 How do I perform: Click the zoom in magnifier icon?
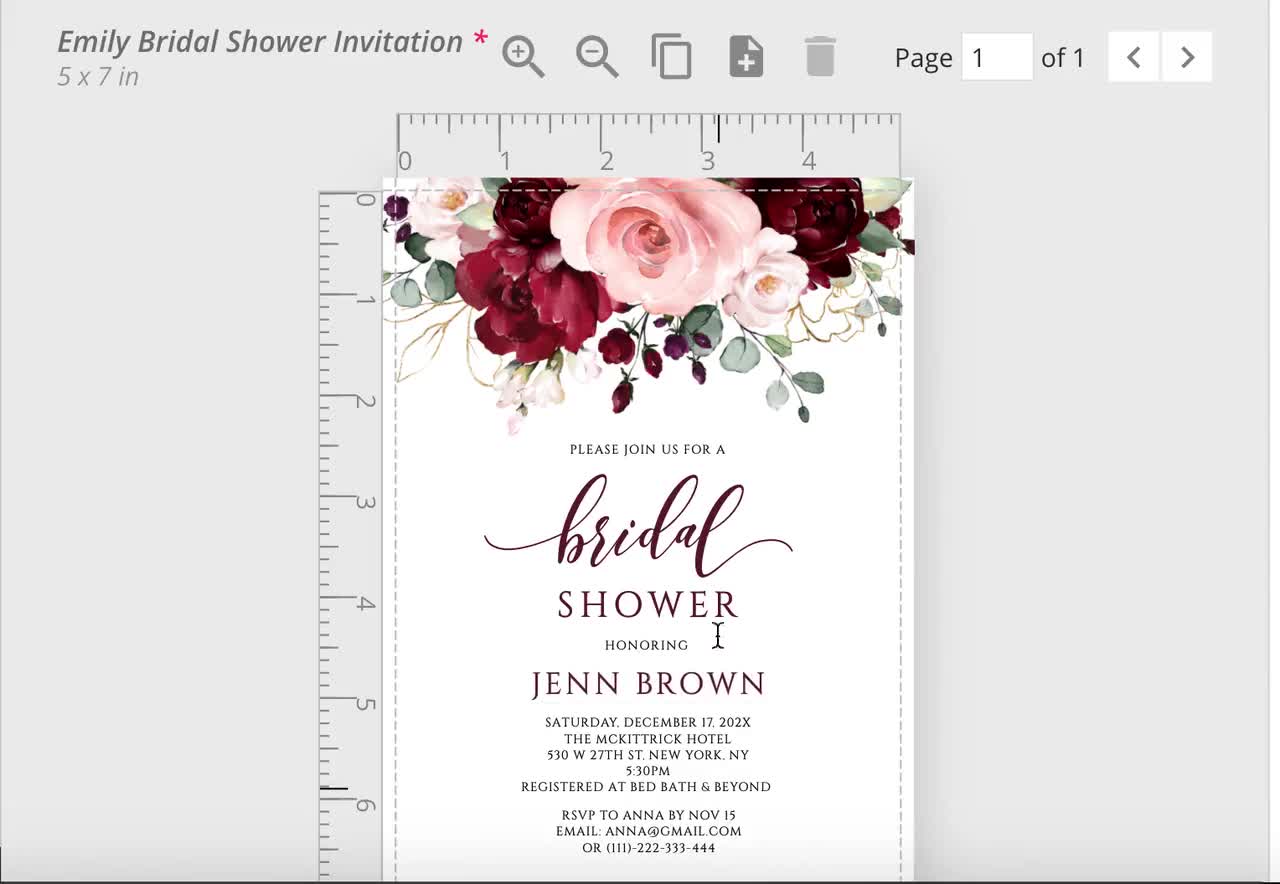pyautogui.click(x=523, y=57)
